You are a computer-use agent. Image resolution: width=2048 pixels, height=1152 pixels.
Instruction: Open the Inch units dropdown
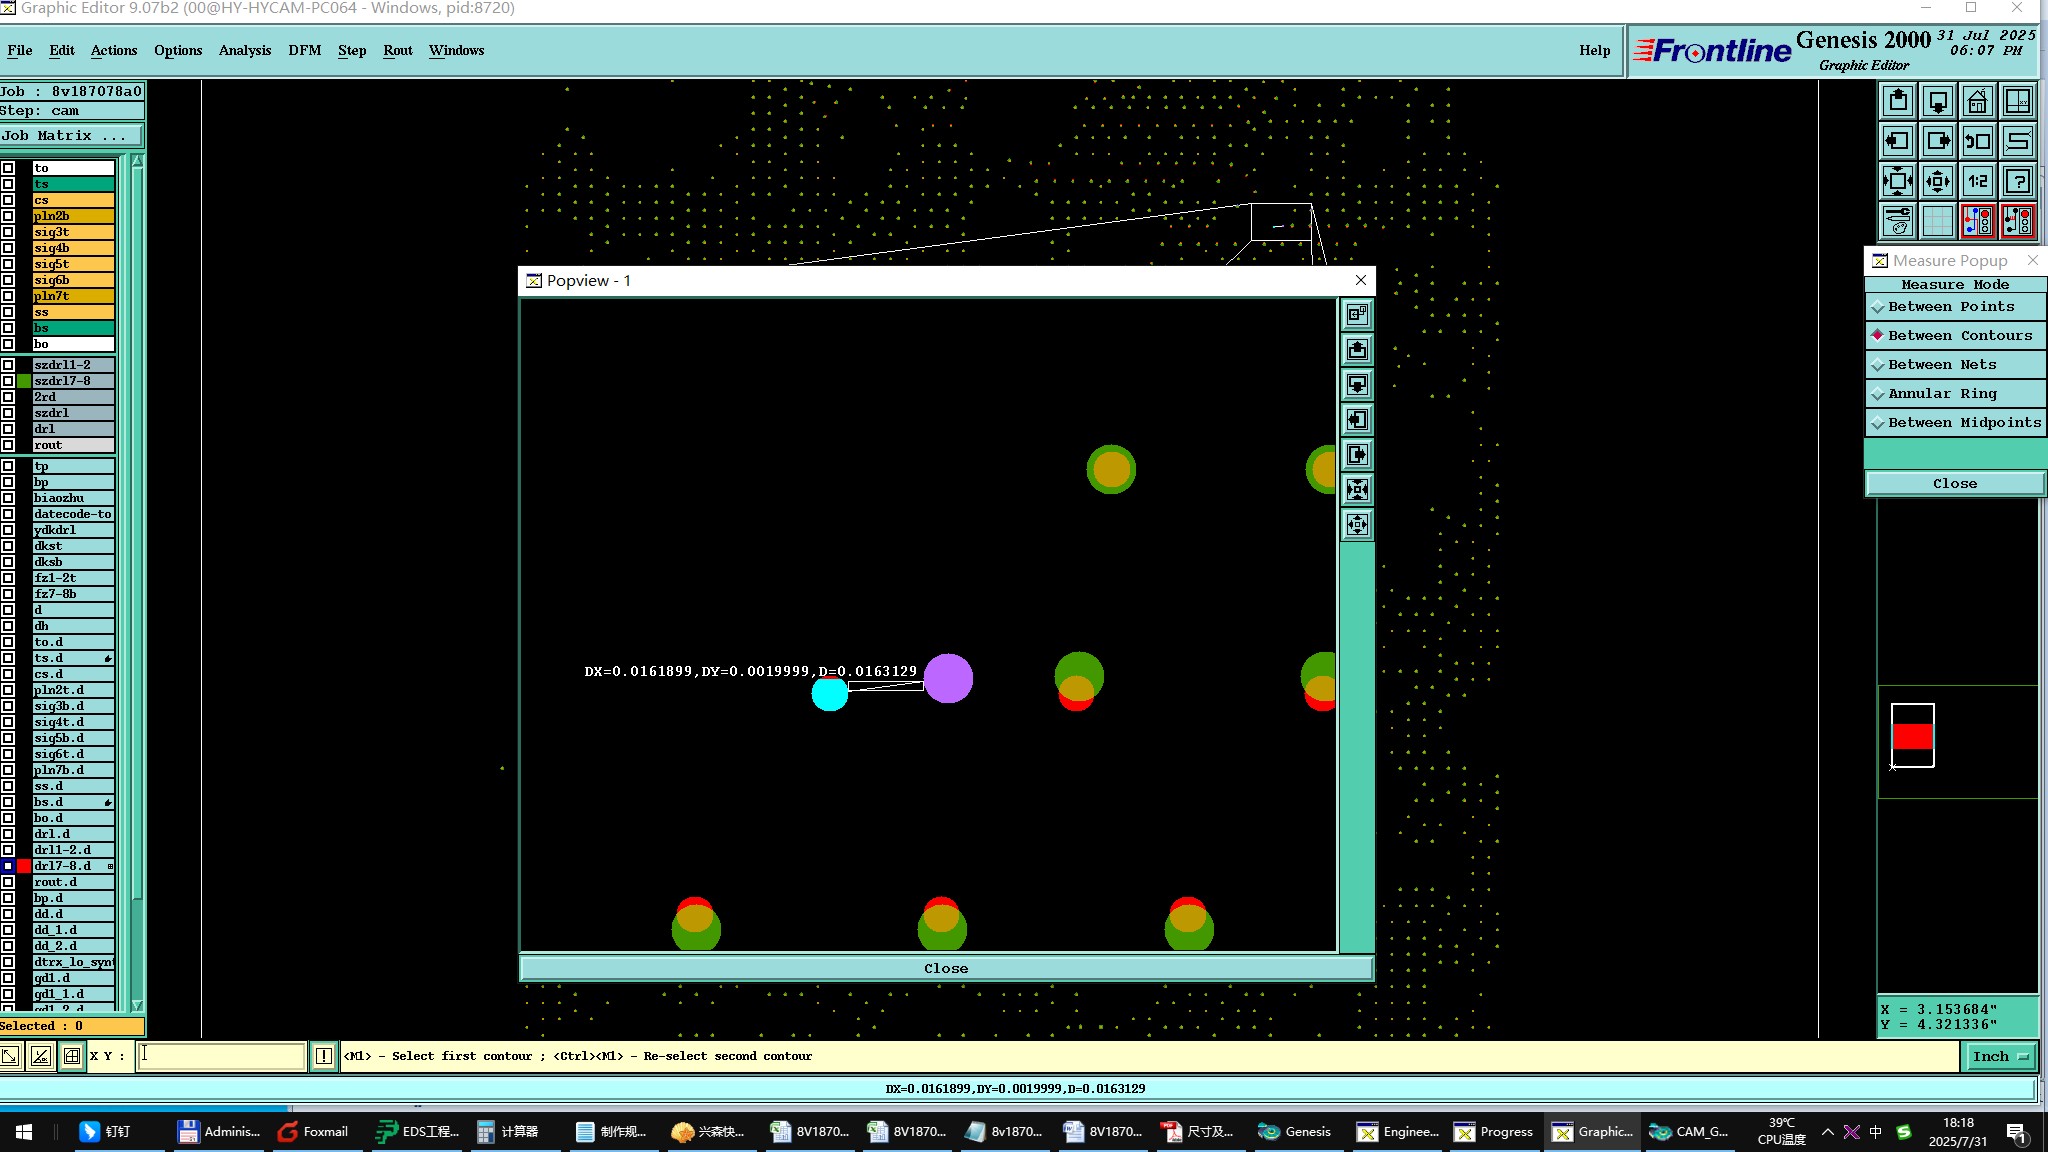point(2000,1056)
